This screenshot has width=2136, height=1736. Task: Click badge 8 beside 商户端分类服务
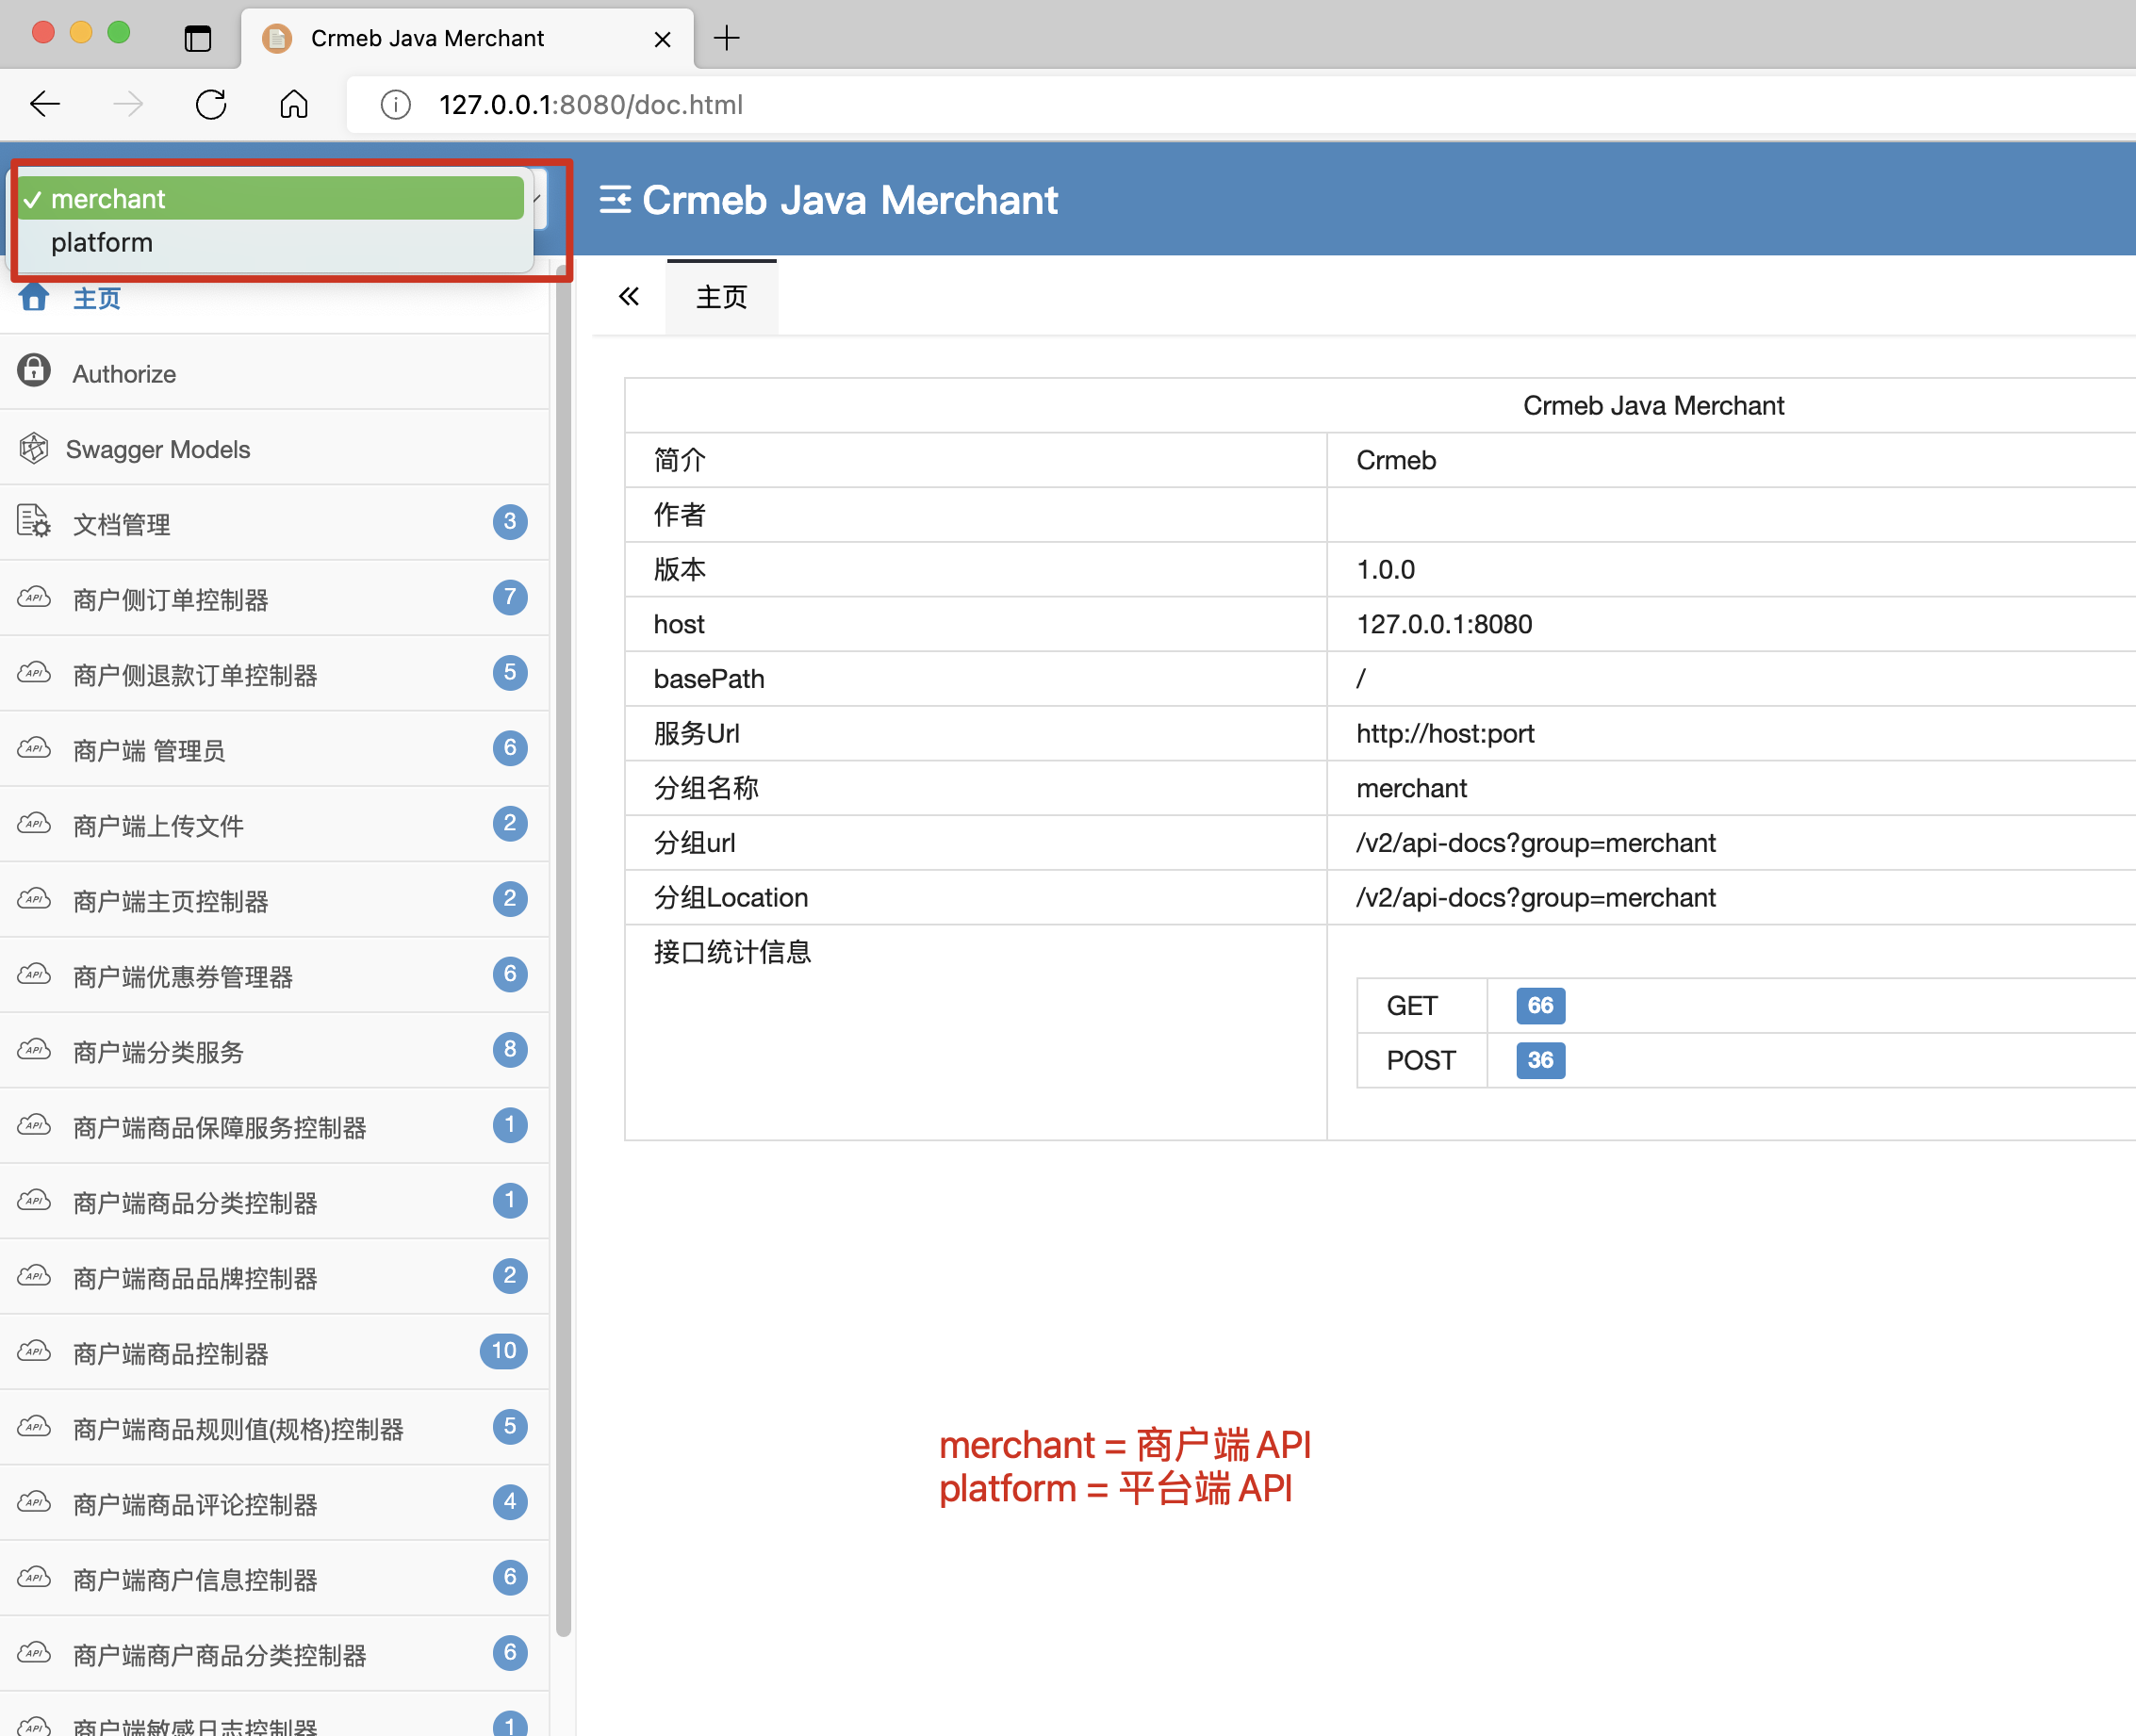(510, 1049)
